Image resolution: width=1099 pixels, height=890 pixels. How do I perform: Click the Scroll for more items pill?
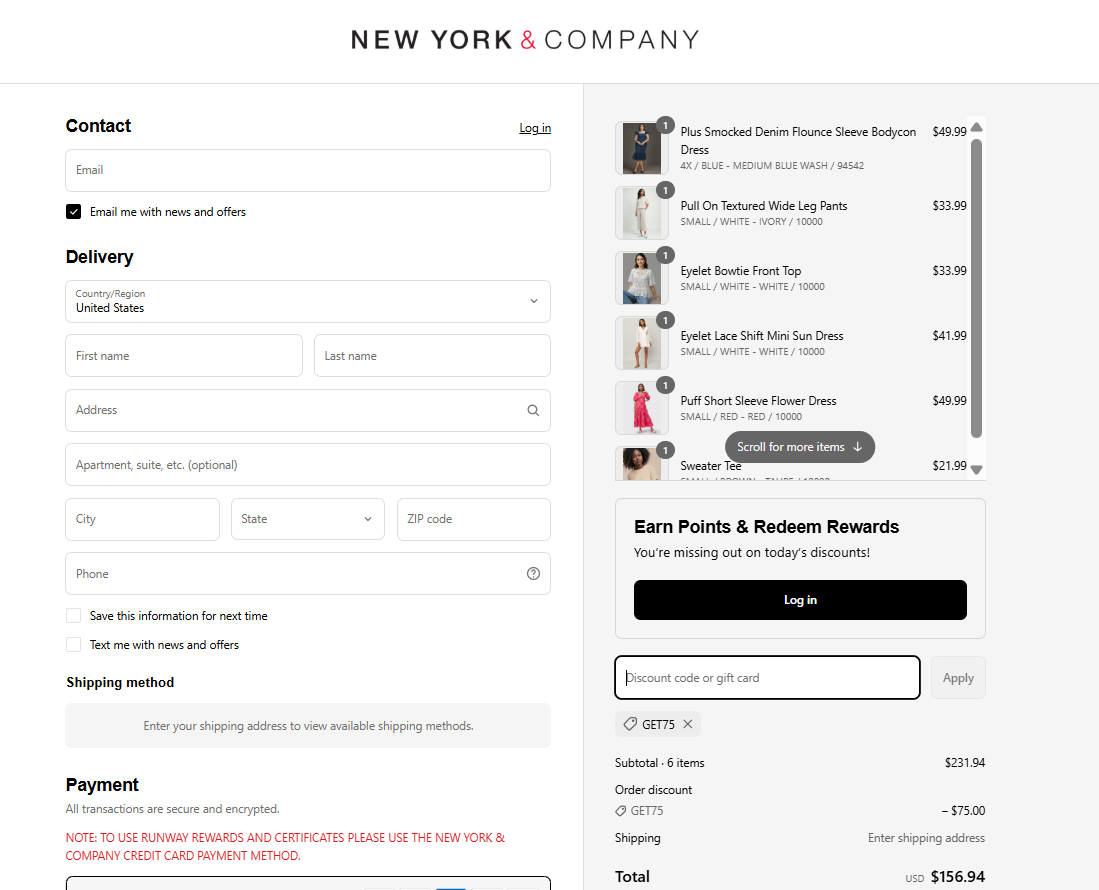tap(800, 447)
